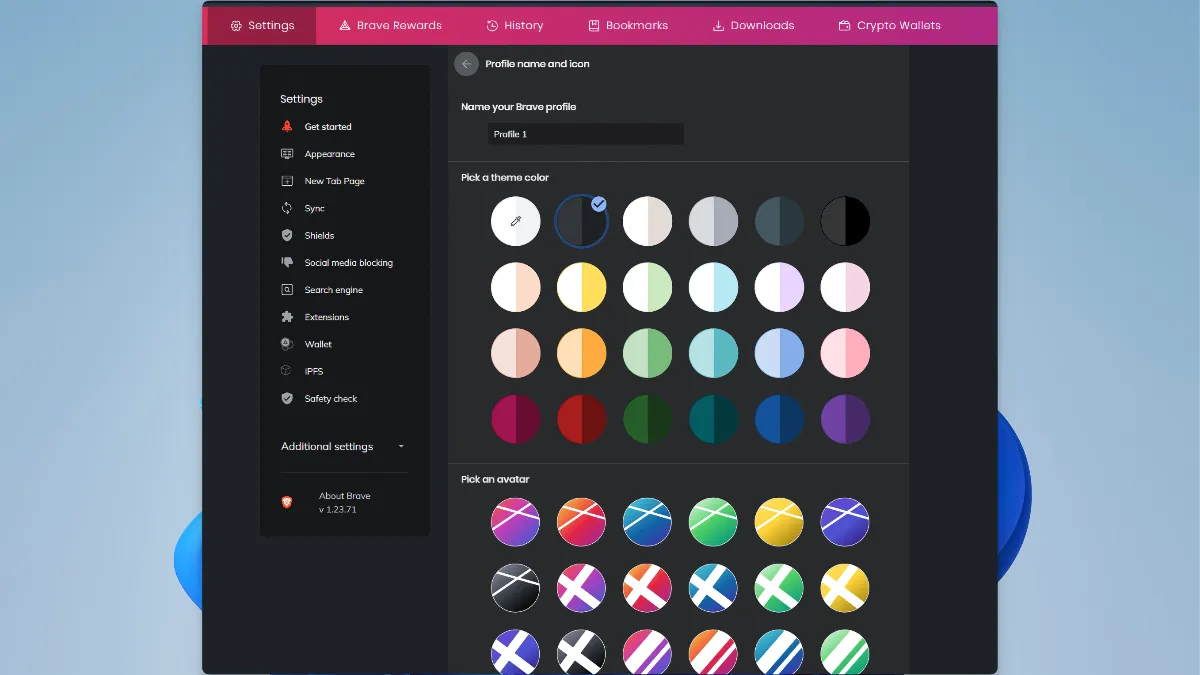Choose the yellow avatar with white X
Viewport: 1200px width, 675px height.
point(846,588)
